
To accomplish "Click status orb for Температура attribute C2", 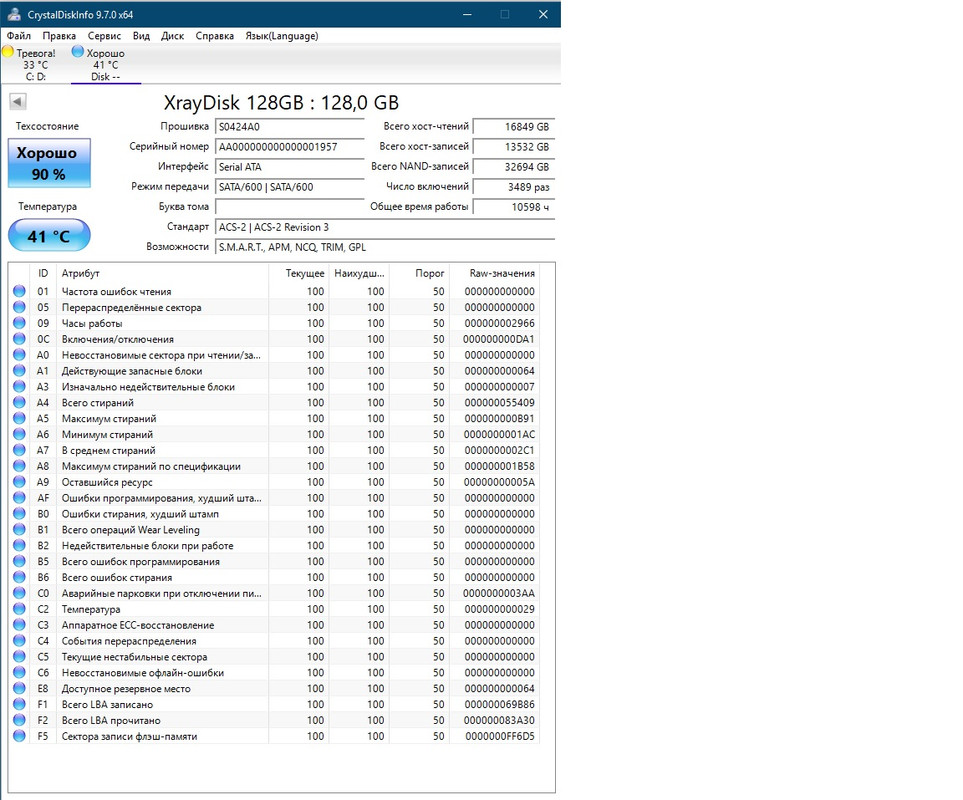I will click(x=19, y=609).
